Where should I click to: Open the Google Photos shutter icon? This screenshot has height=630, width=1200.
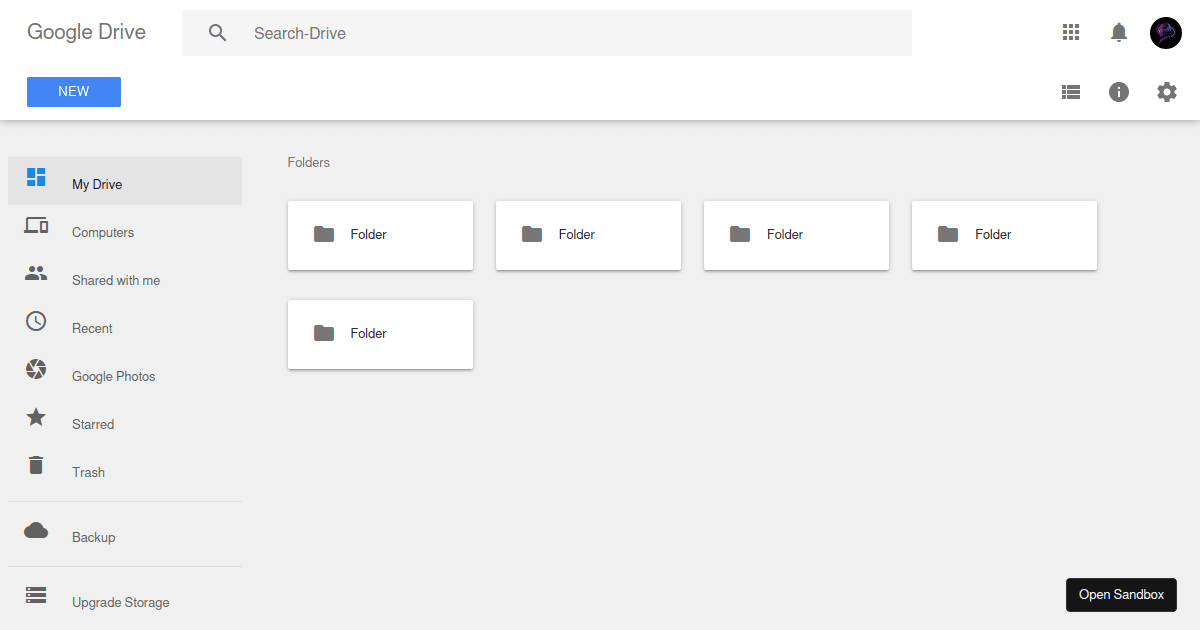click(36, 369)
